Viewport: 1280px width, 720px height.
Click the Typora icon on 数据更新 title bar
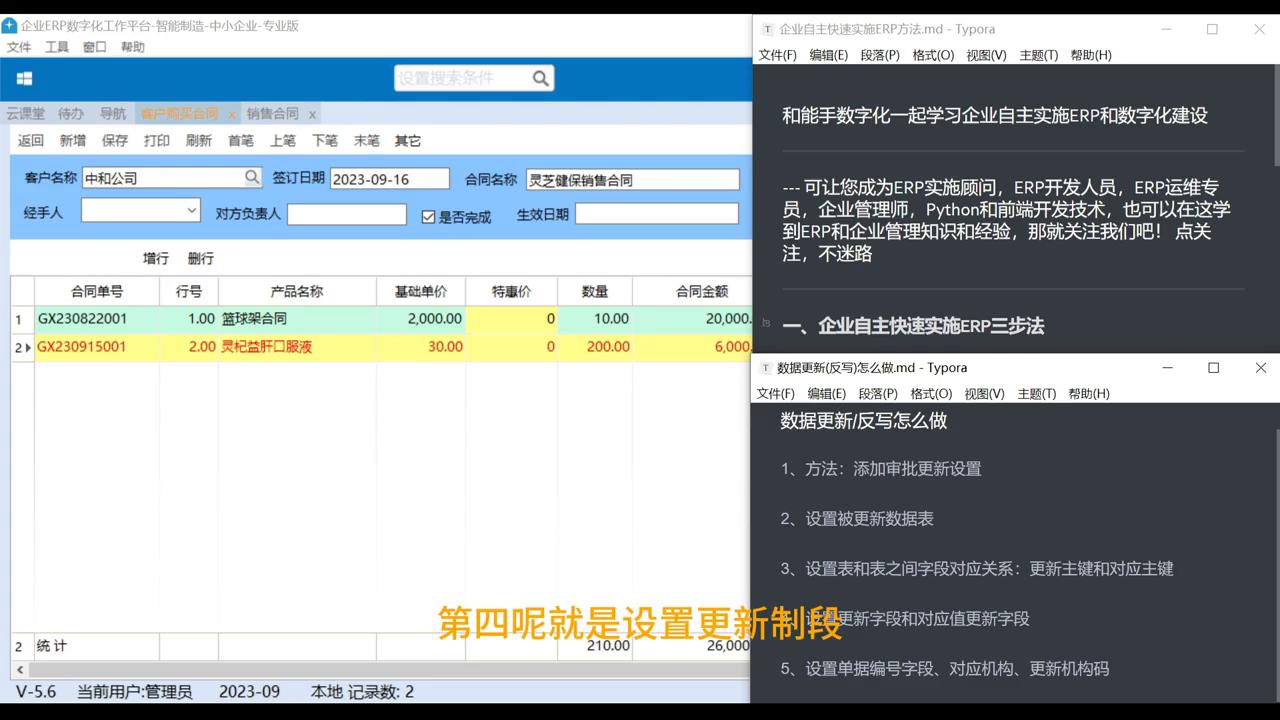[764, 368]
